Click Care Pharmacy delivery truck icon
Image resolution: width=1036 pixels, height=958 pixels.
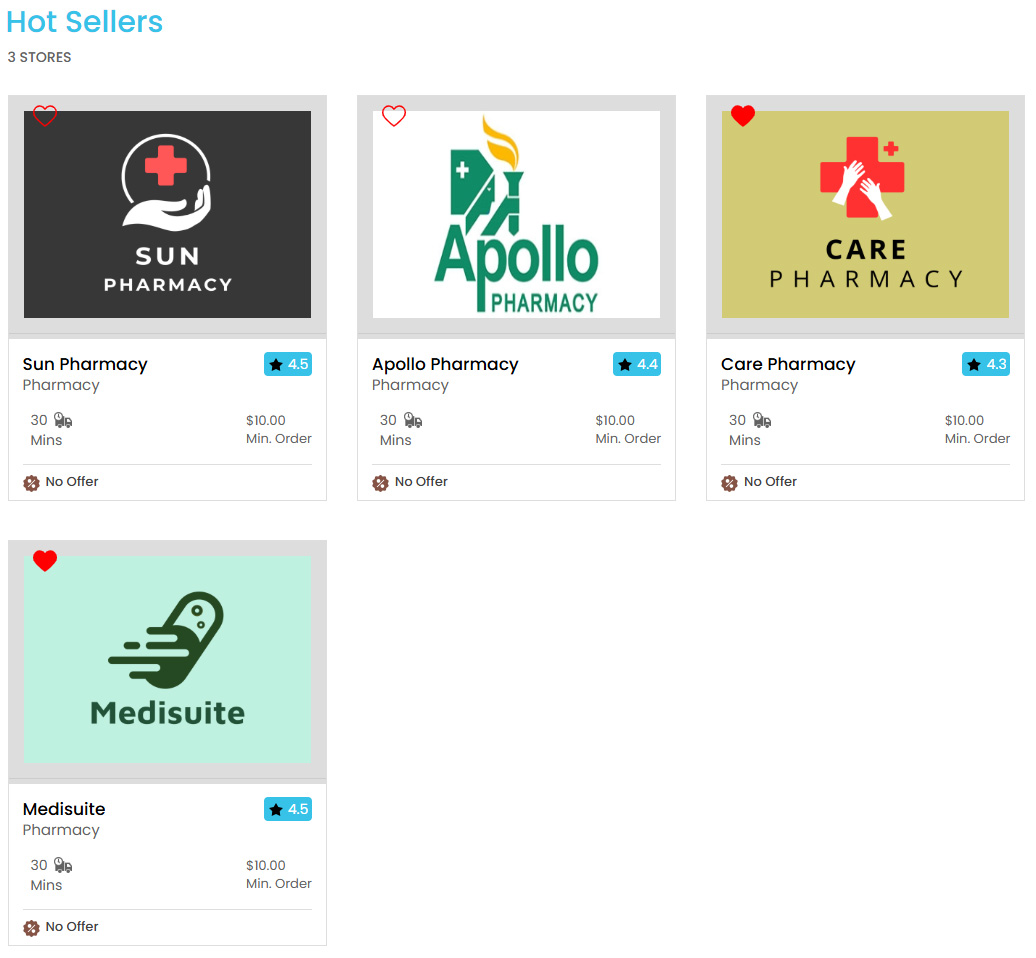tap(762, 420)
